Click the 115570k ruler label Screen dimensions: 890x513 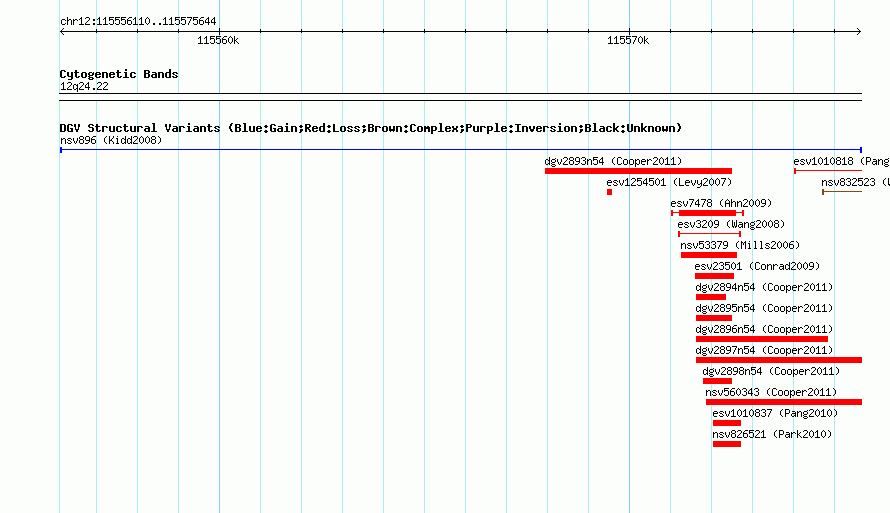[x=628, y=40]
